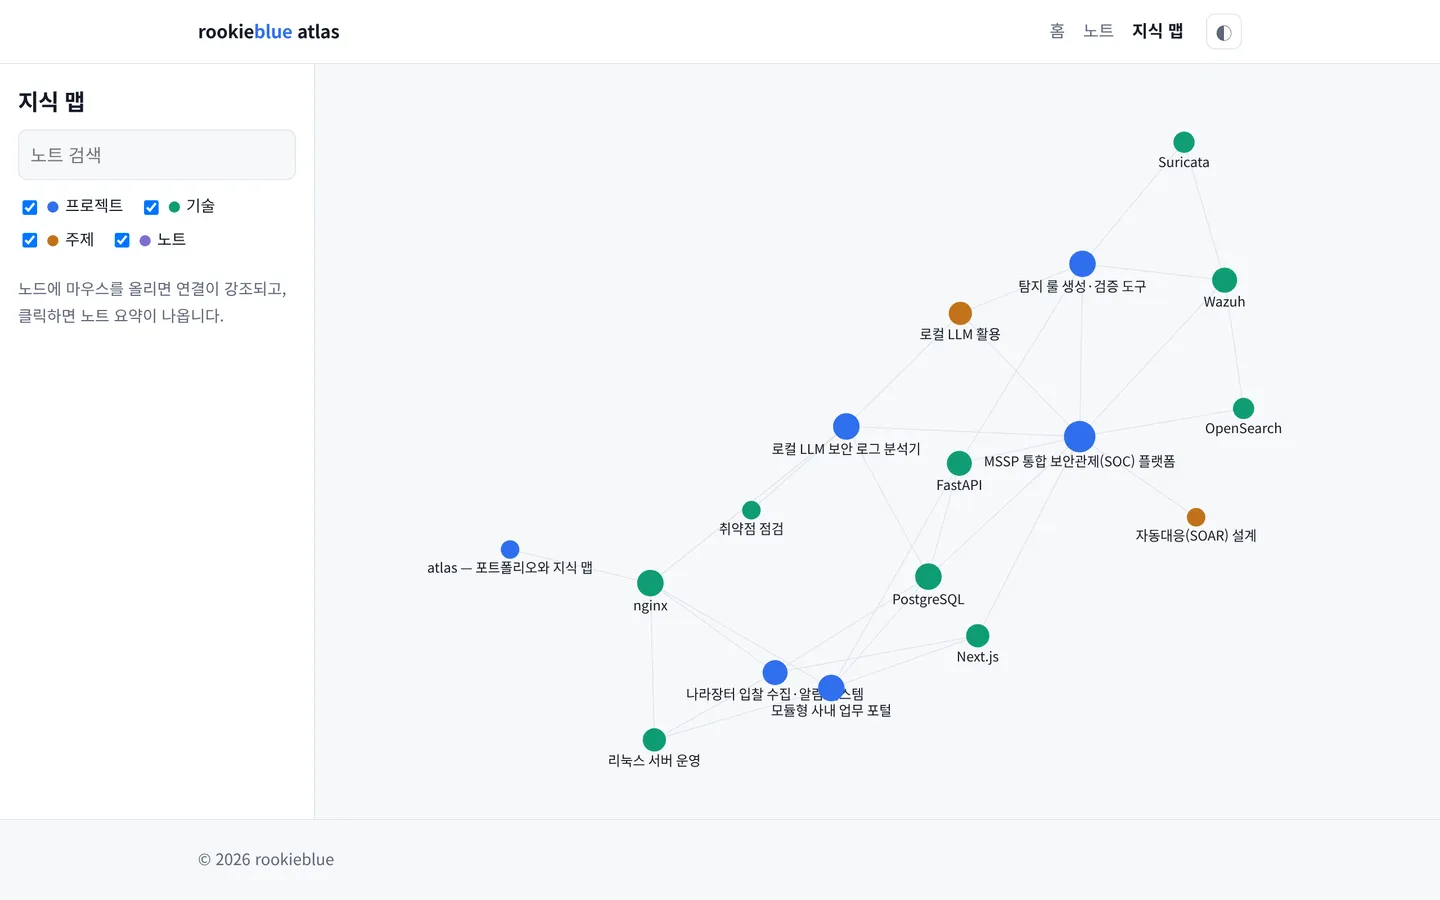Click the rookieblue atlas logo link
The image size is (1440, 900).
click(x=269, y=32)
